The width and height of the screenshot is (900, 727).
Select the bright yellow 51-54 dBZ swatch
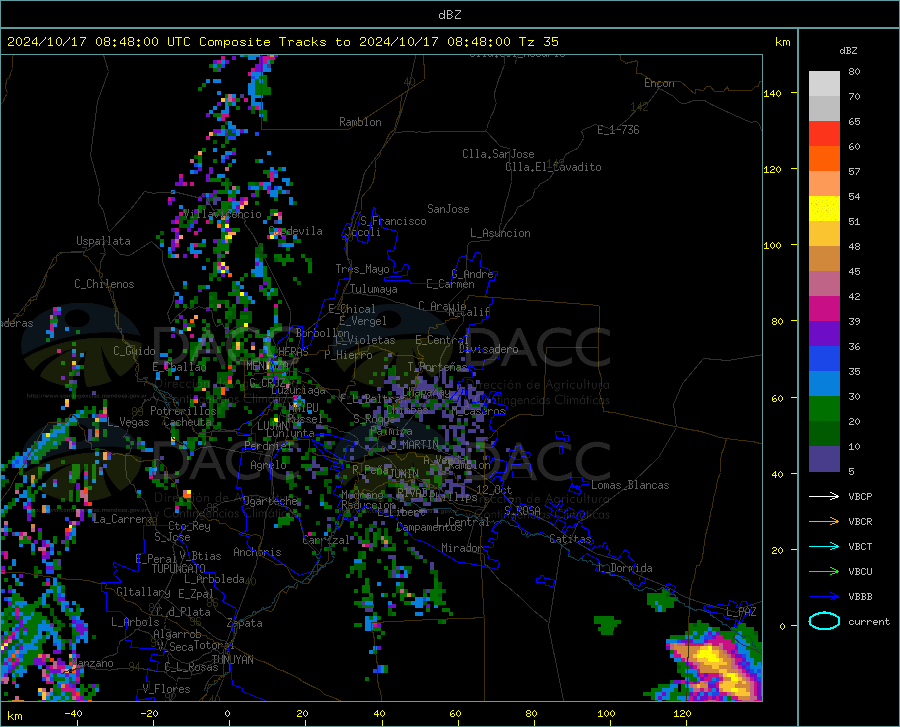pos(824,209)
